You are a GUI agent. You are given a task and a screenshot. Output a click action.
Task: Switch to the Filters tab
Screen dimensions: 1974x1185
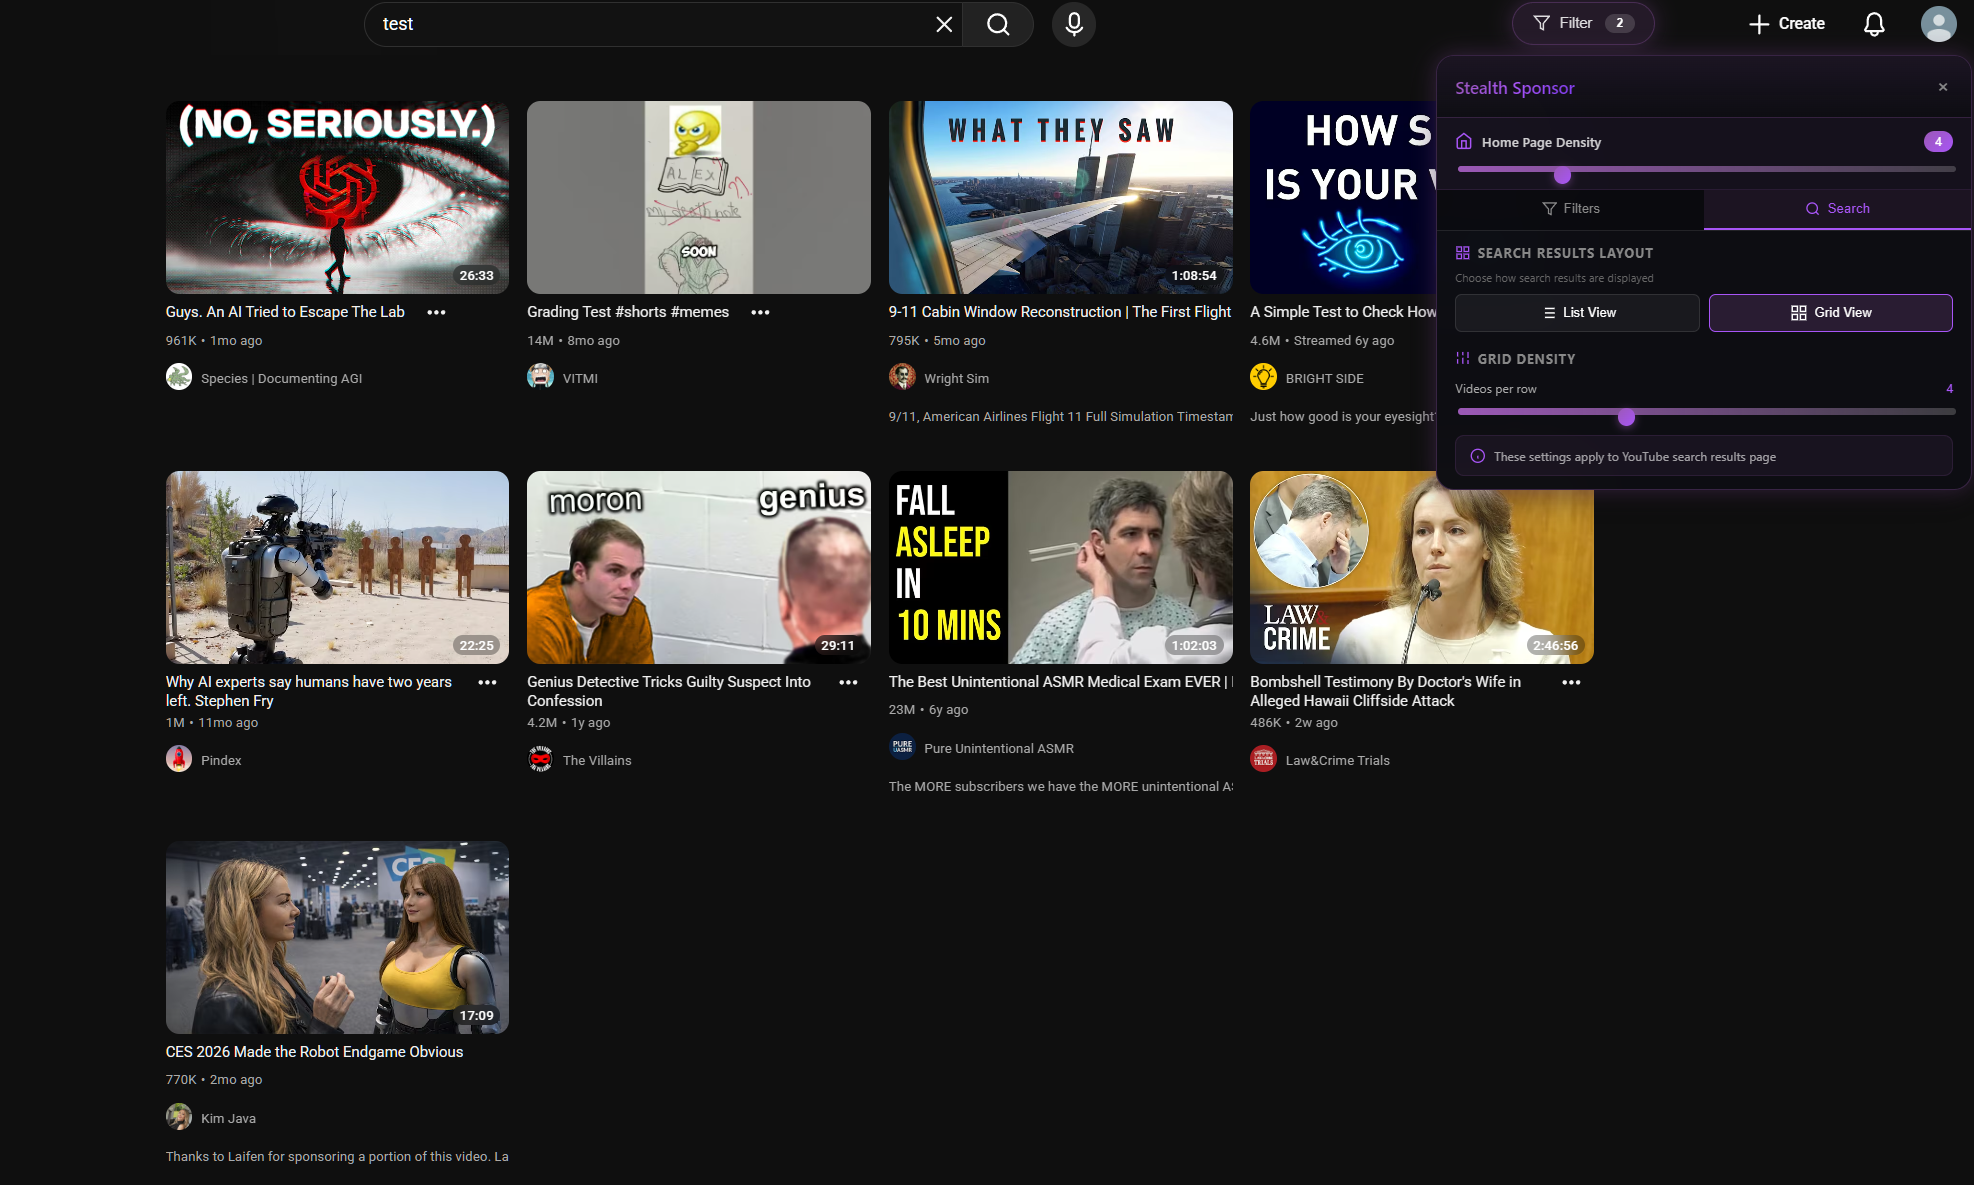click(1570, 208)
